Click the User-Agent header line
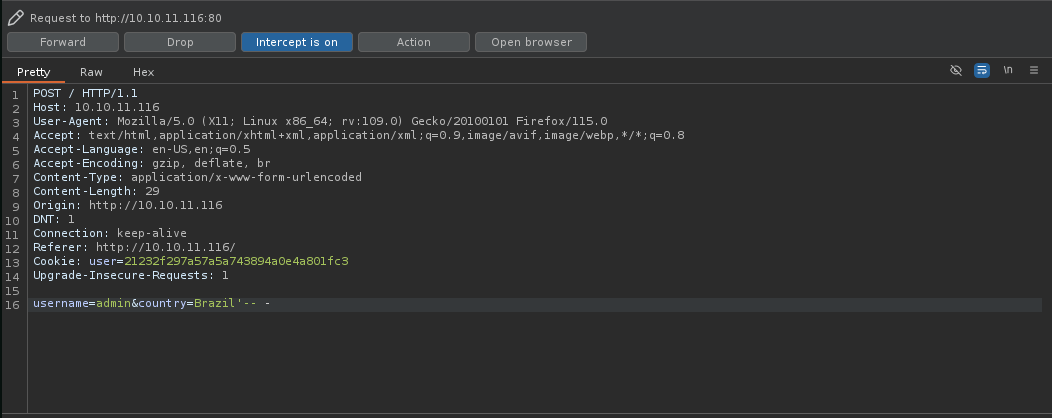The height and width of the screenshot is (418, 1052). [320, 121]
